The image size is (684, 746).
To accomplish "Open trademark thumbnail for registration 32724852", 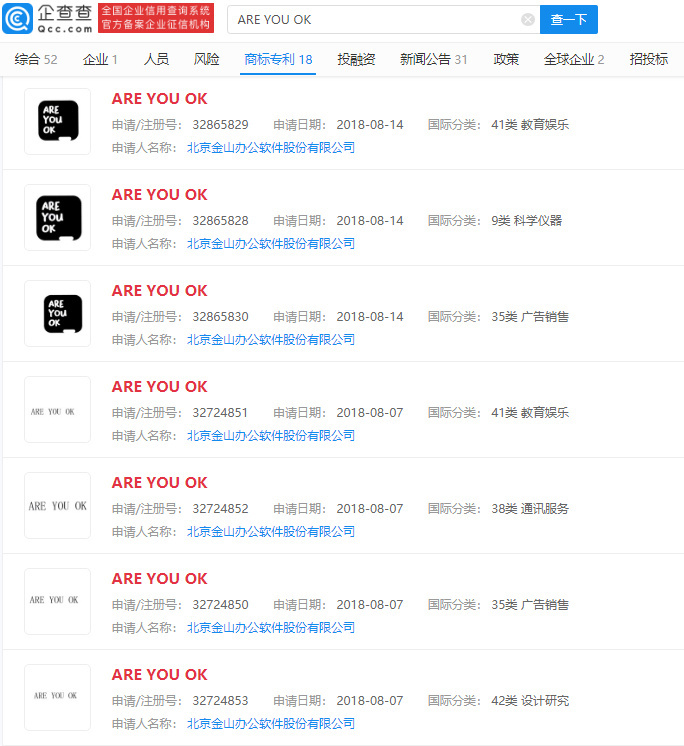I will [58, 505].
